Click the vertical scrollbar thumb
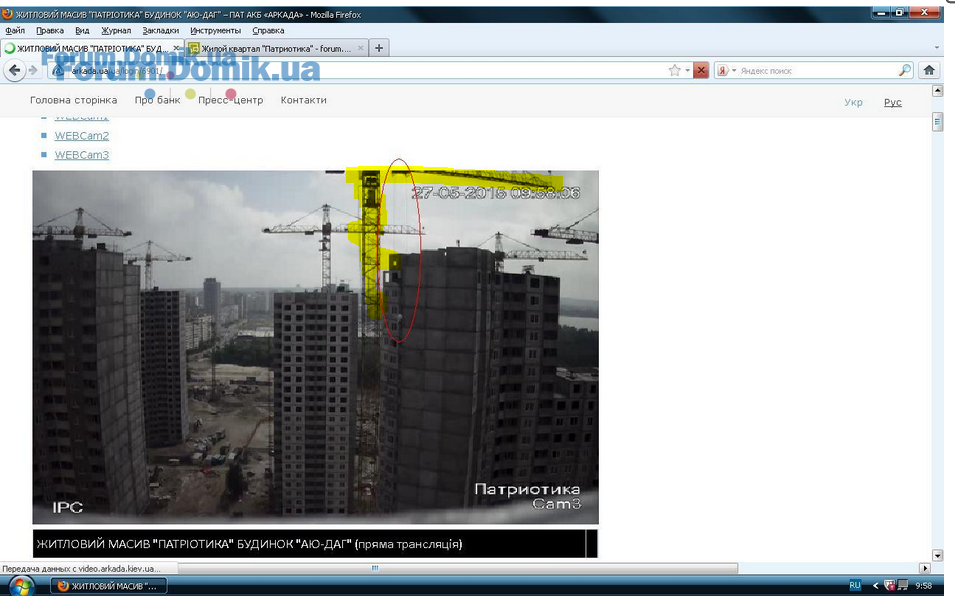Screen dimensions: 955x600 pyautogui.click(x=937, y=122)
